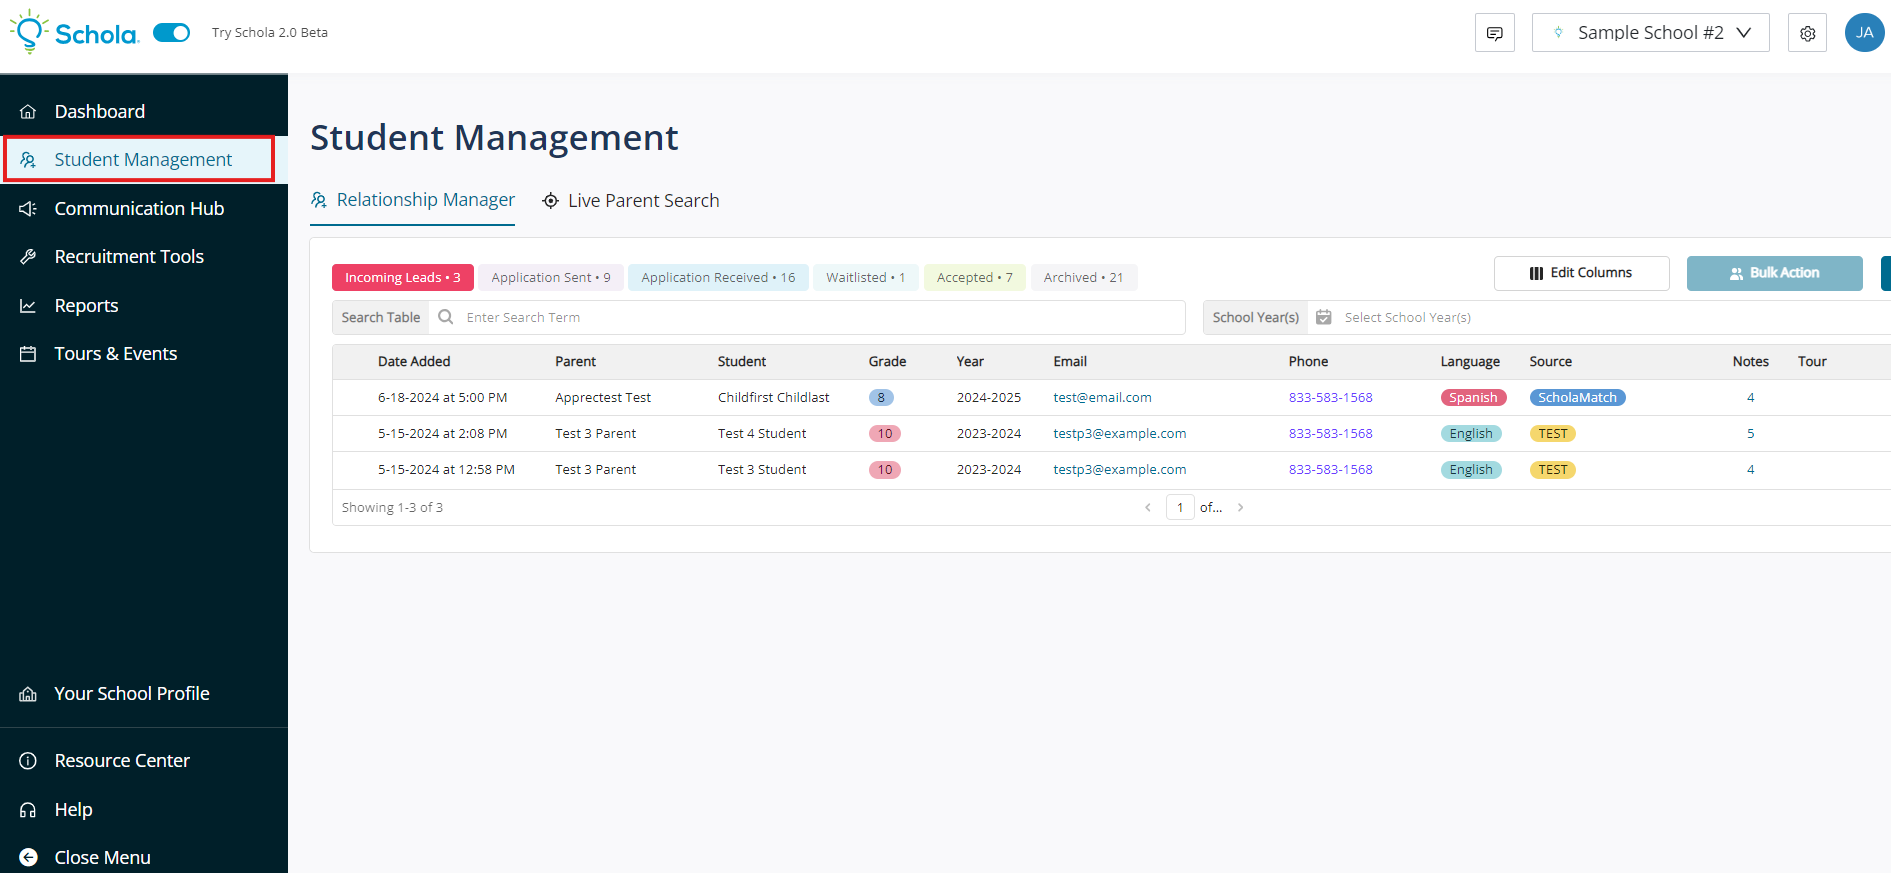Call Apprectest Test's phone 833-583-1568
The height and width of the screenshot is (873, 1891).
click(1330, 397)
